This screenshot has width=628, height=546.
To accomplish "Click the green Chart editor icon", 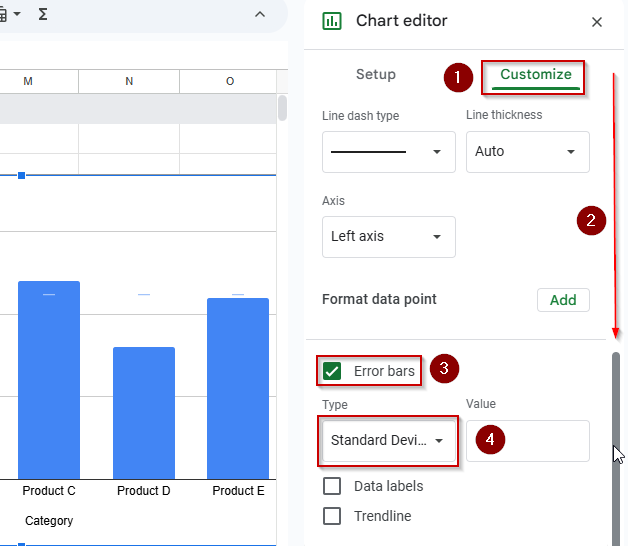I will (x=332, y=21).
